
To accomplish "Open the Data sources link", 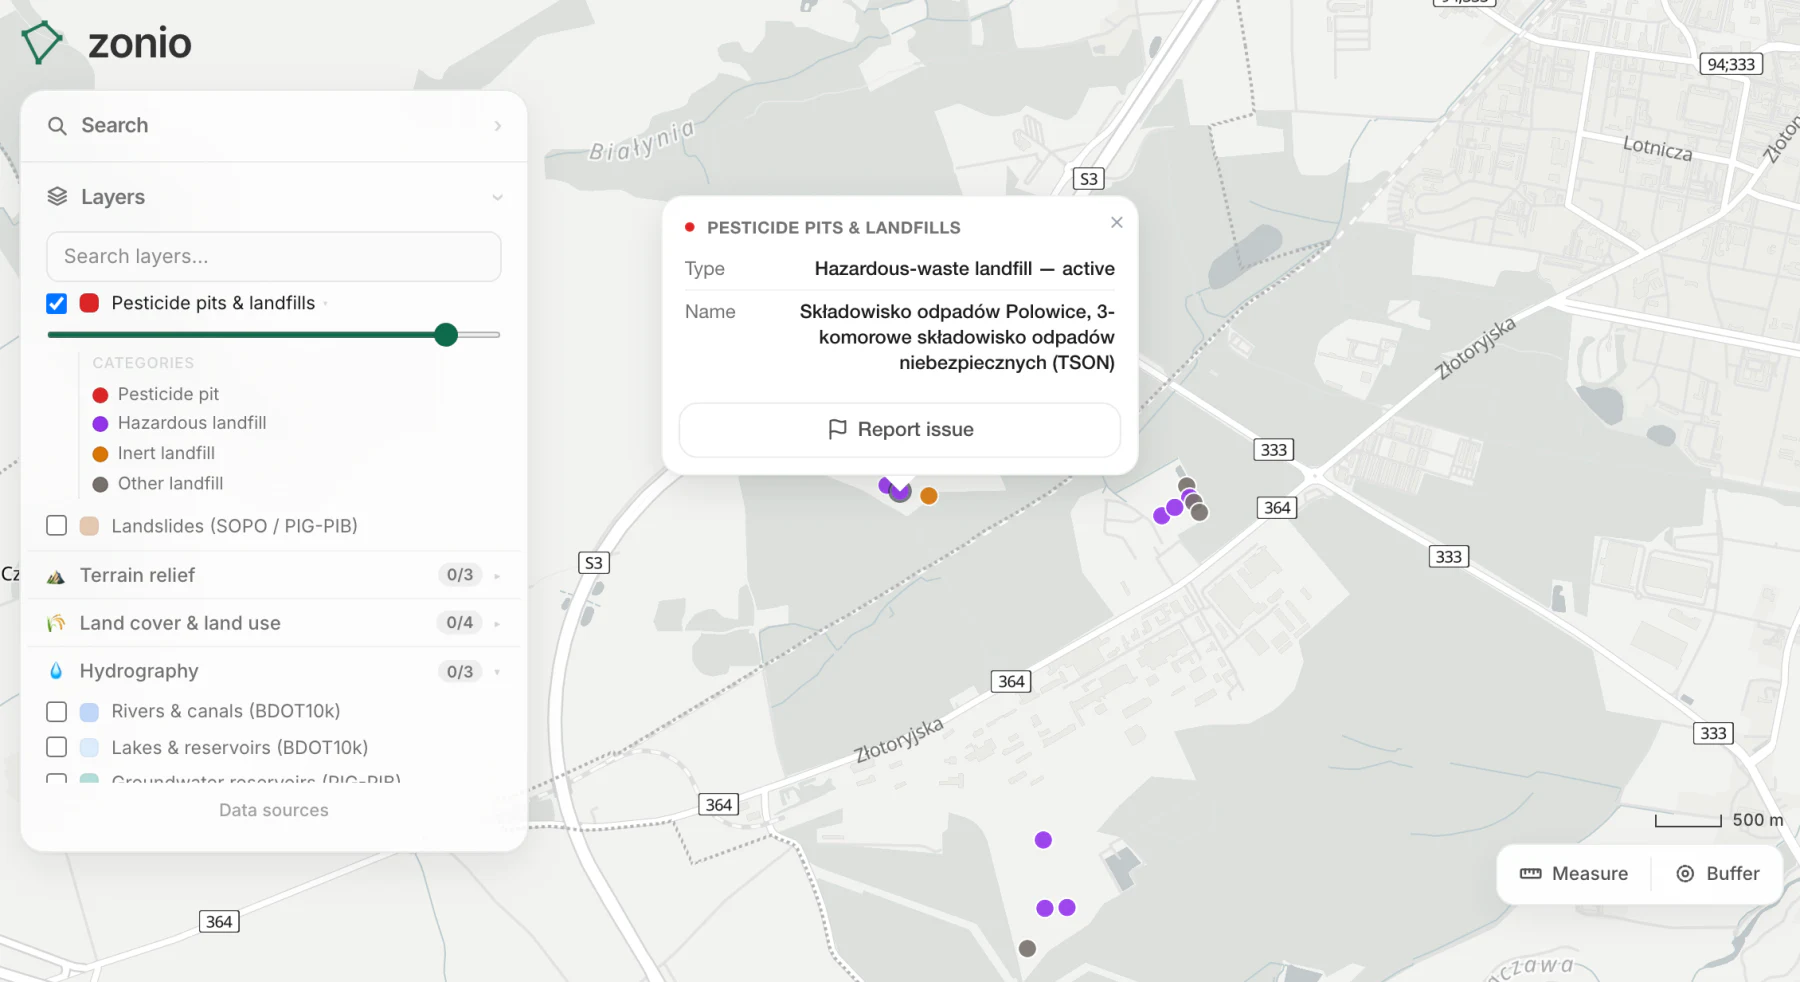I will [x=274, y=810].
